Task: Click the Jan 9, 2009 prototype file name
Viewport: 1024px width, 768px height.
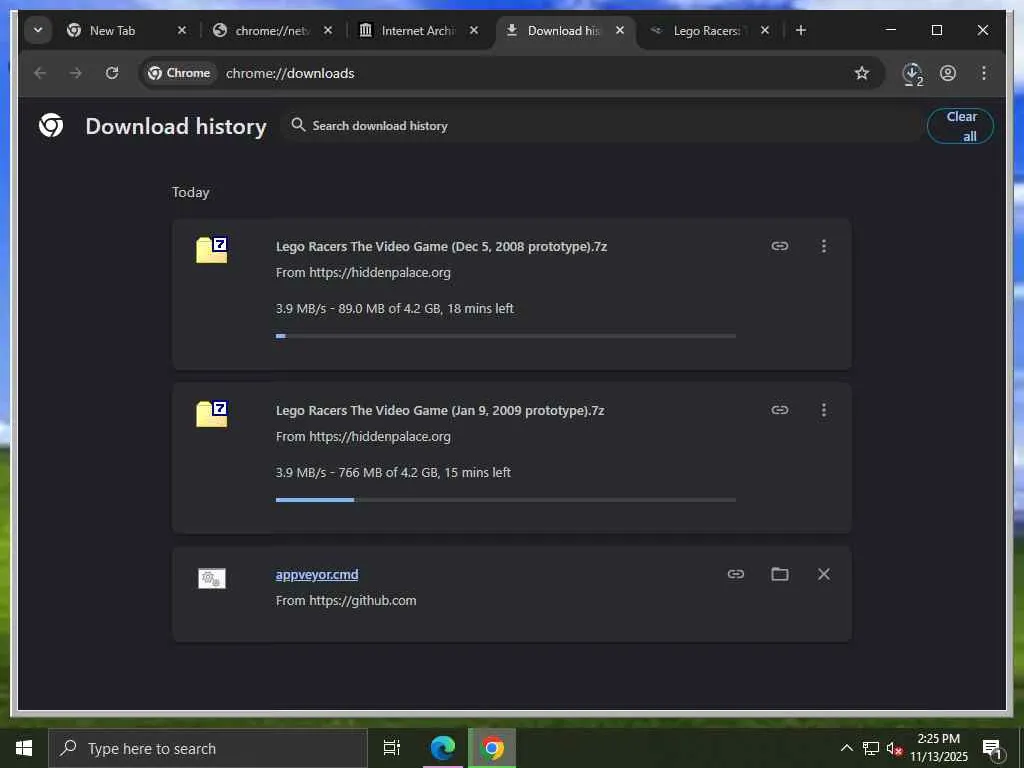Action: (x=440, y=411)
